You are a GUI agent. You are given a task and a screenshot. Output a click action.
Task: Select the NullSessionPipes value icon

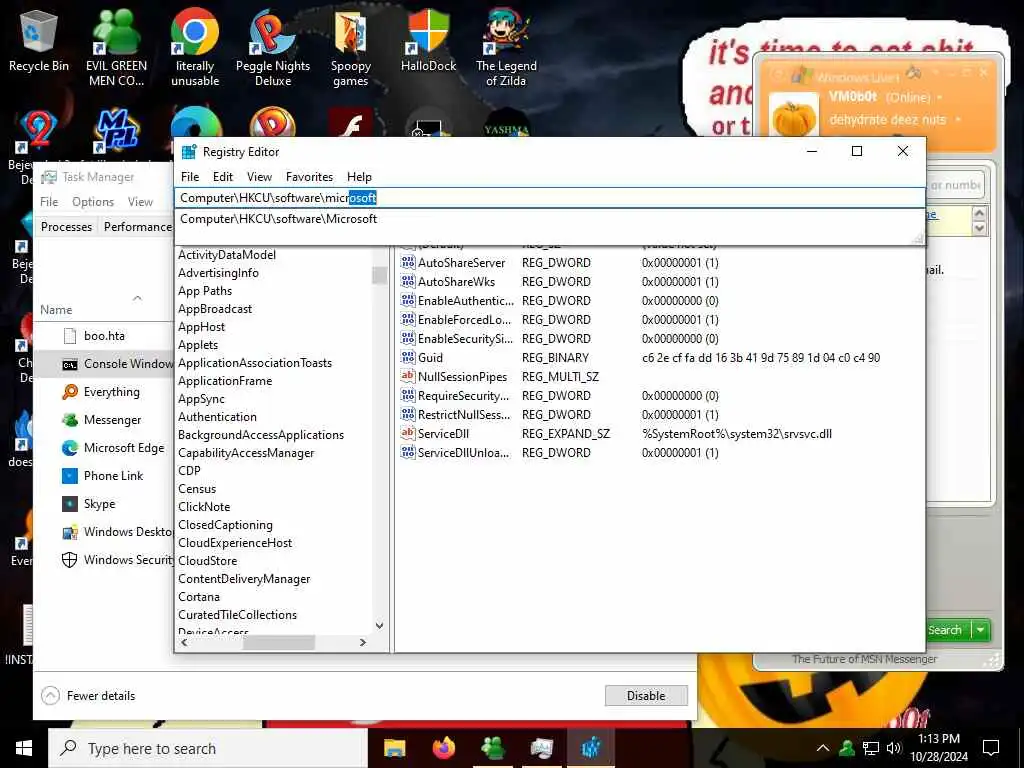(408, 376)
